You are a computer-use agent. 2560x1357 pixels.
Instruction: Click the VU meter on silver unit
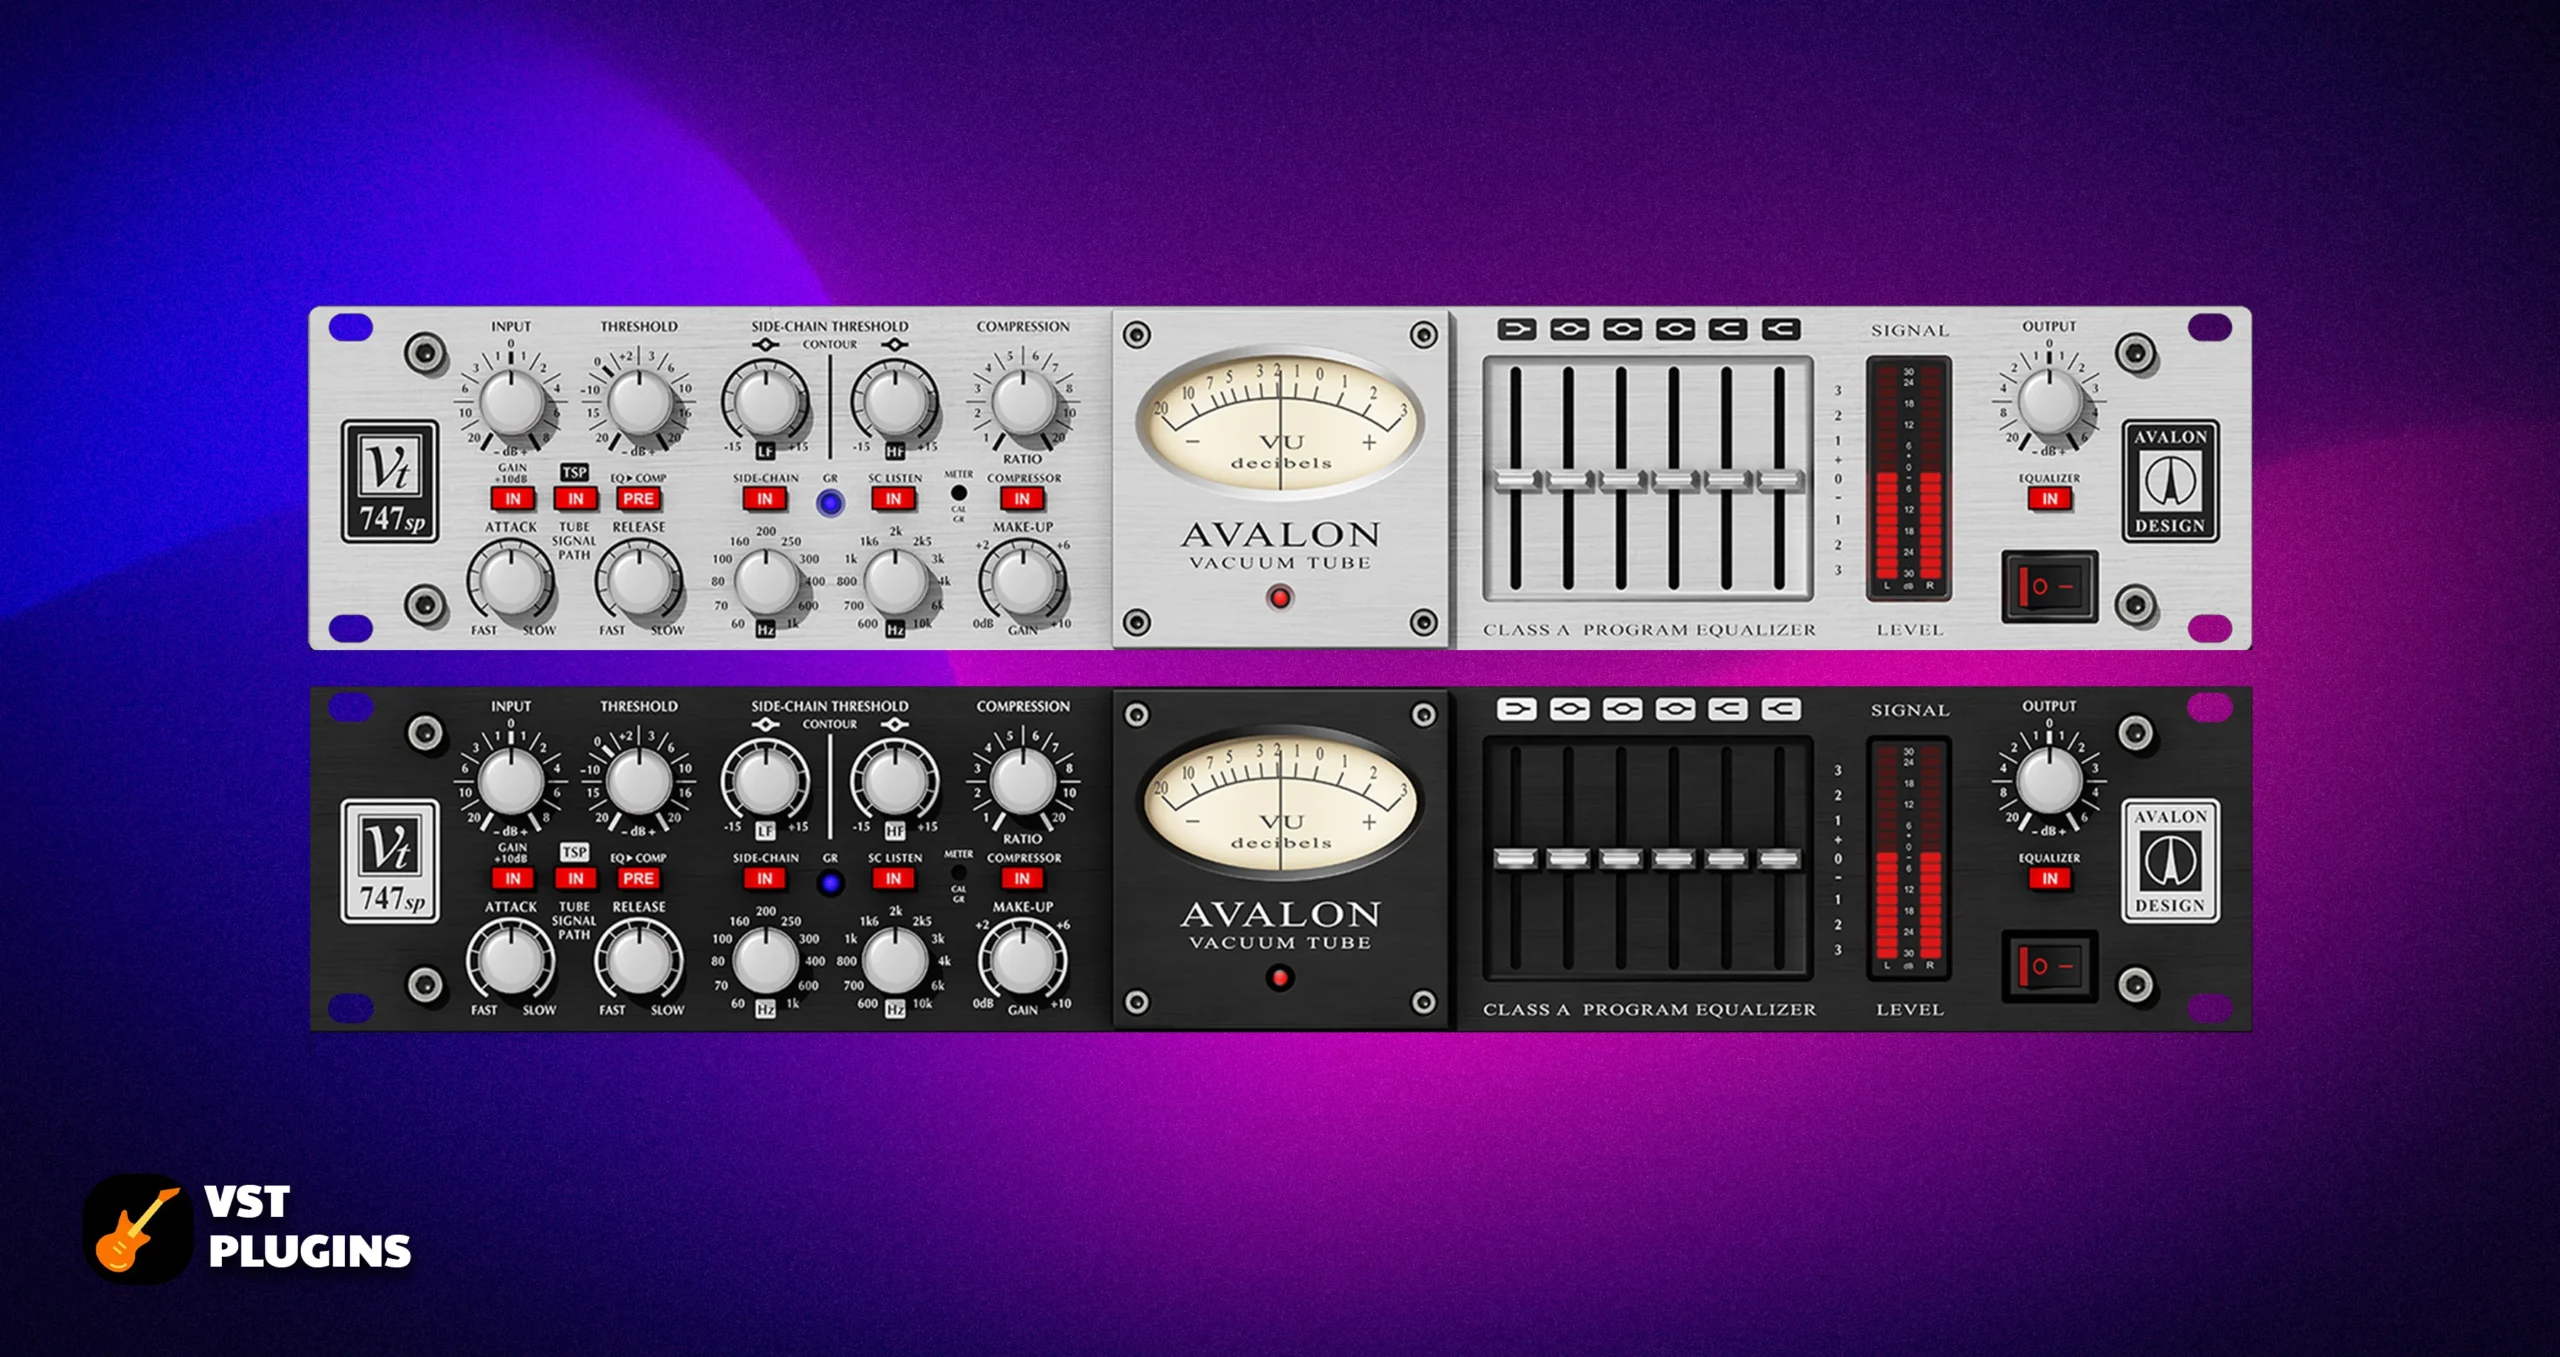(x=1280, y=423)
